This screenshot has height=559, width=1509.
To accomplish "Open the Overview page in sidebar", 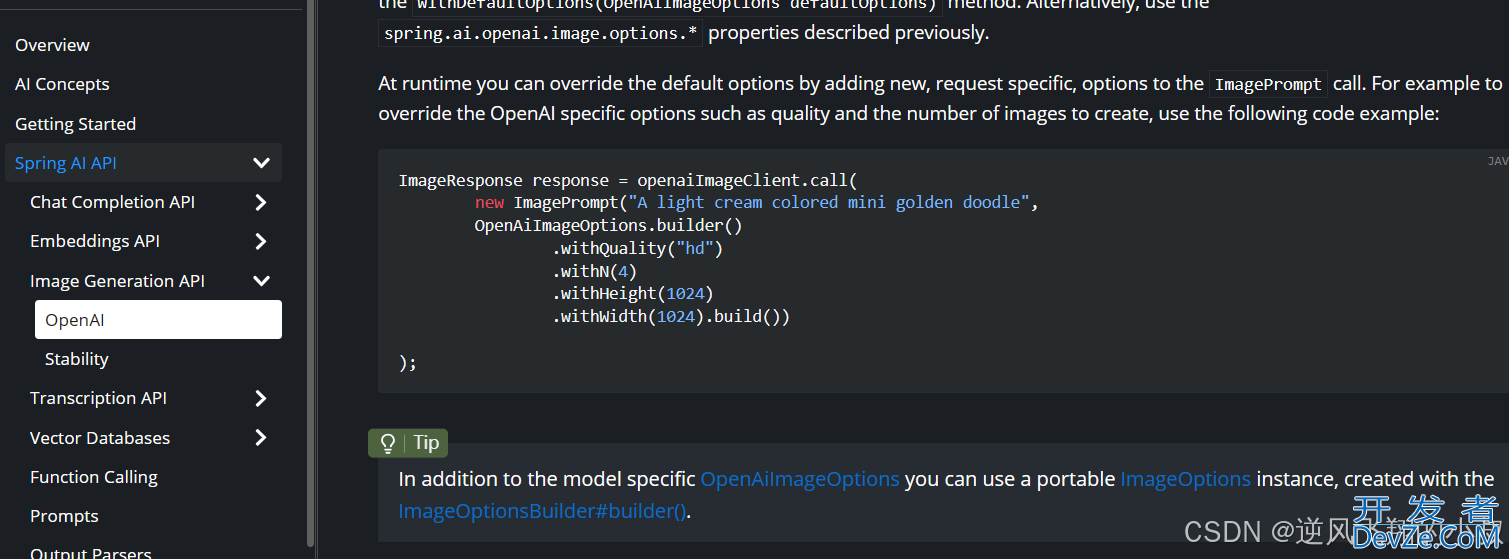I will [x=52, y=45].
